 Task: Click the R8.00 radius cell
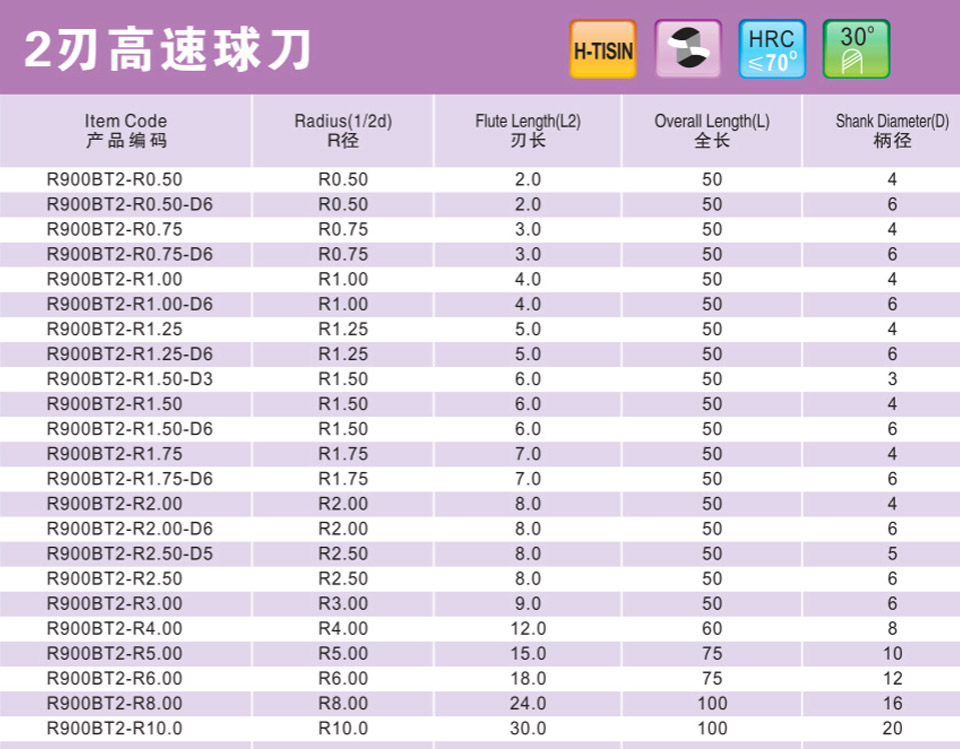click(x=343, y=704)
